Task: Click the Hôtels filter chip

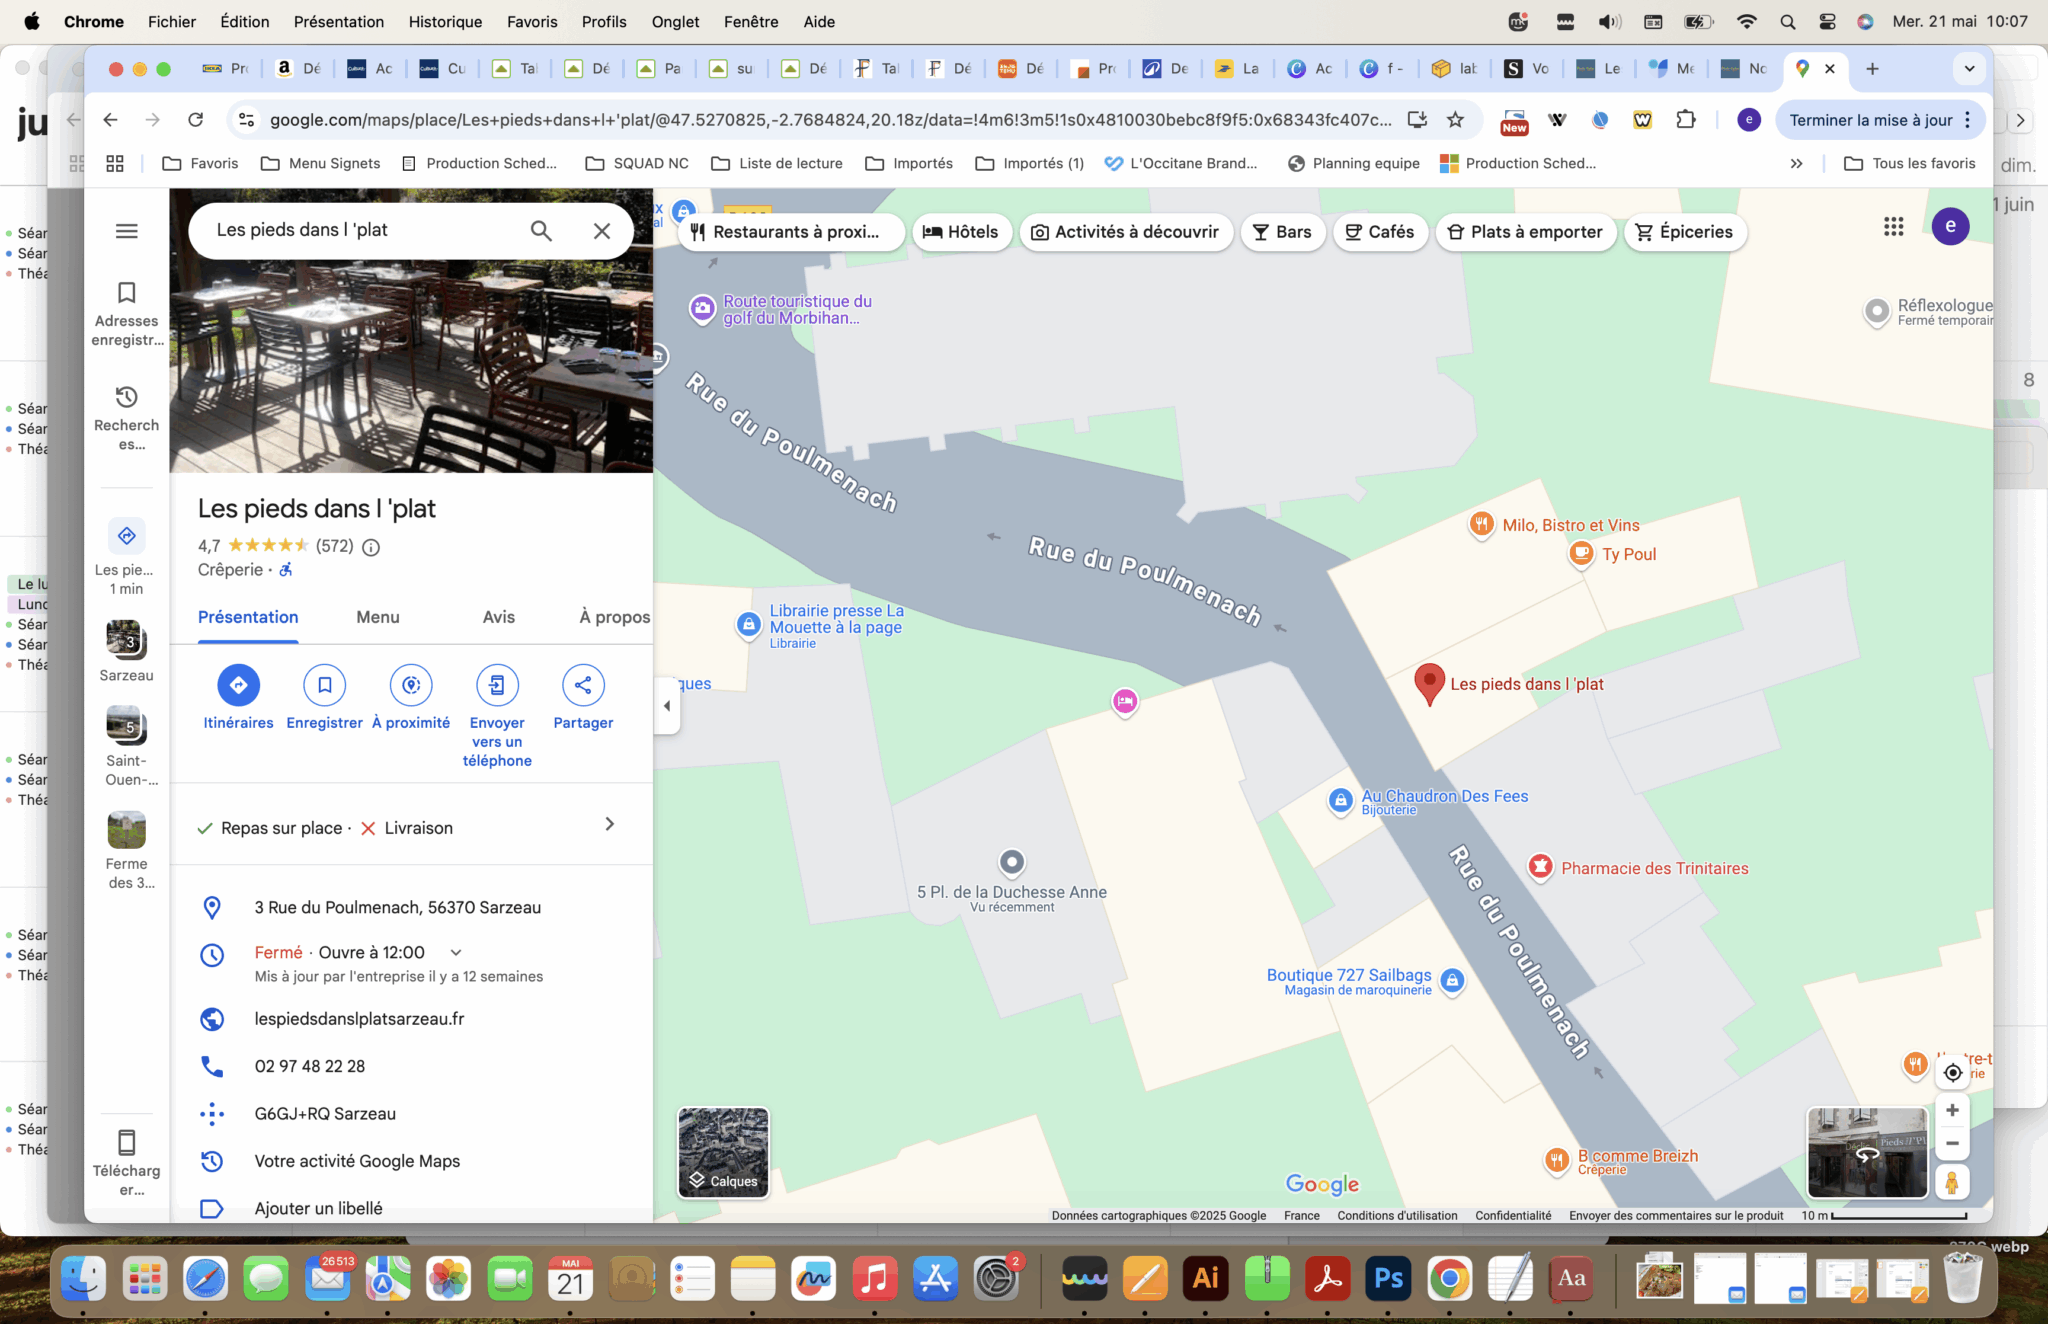Action: [x=960, y=232]
